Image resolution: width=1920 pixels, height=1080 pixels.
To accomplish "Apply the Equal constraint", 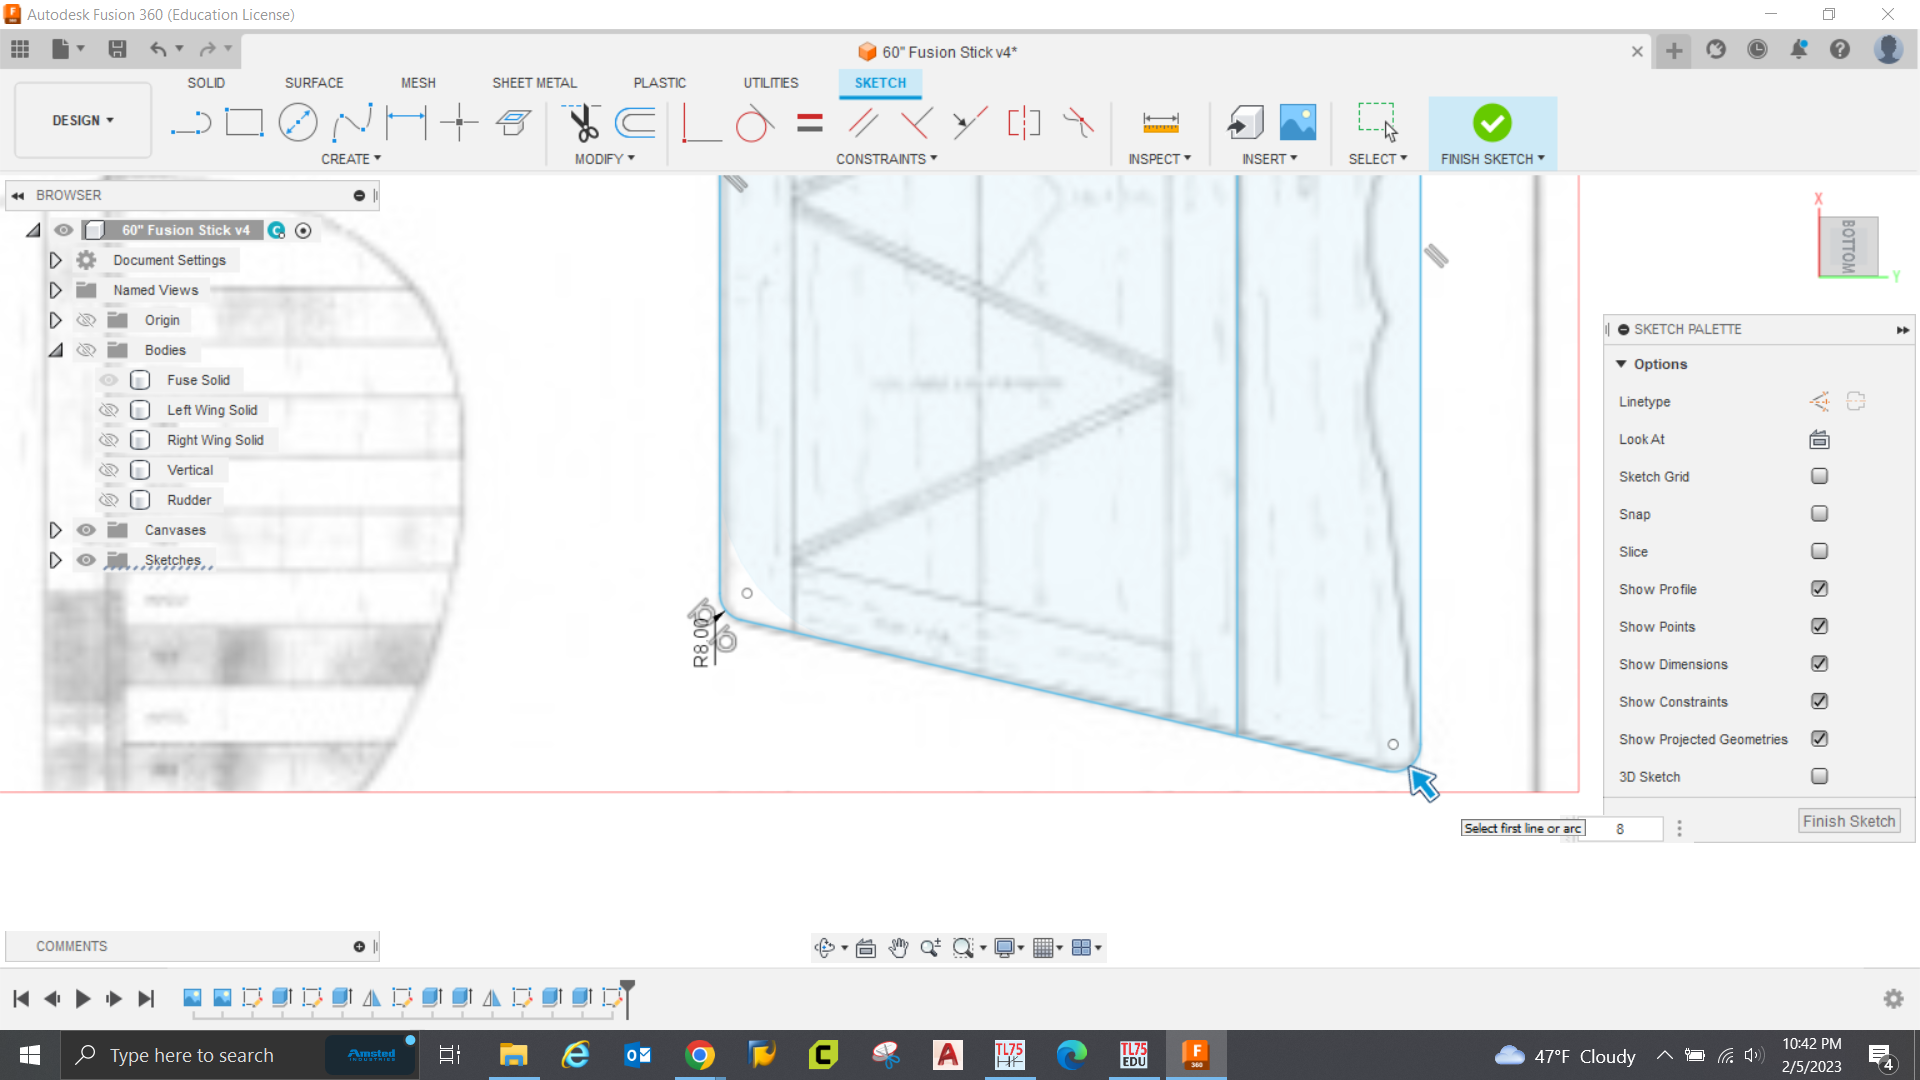I will [809, 123].
